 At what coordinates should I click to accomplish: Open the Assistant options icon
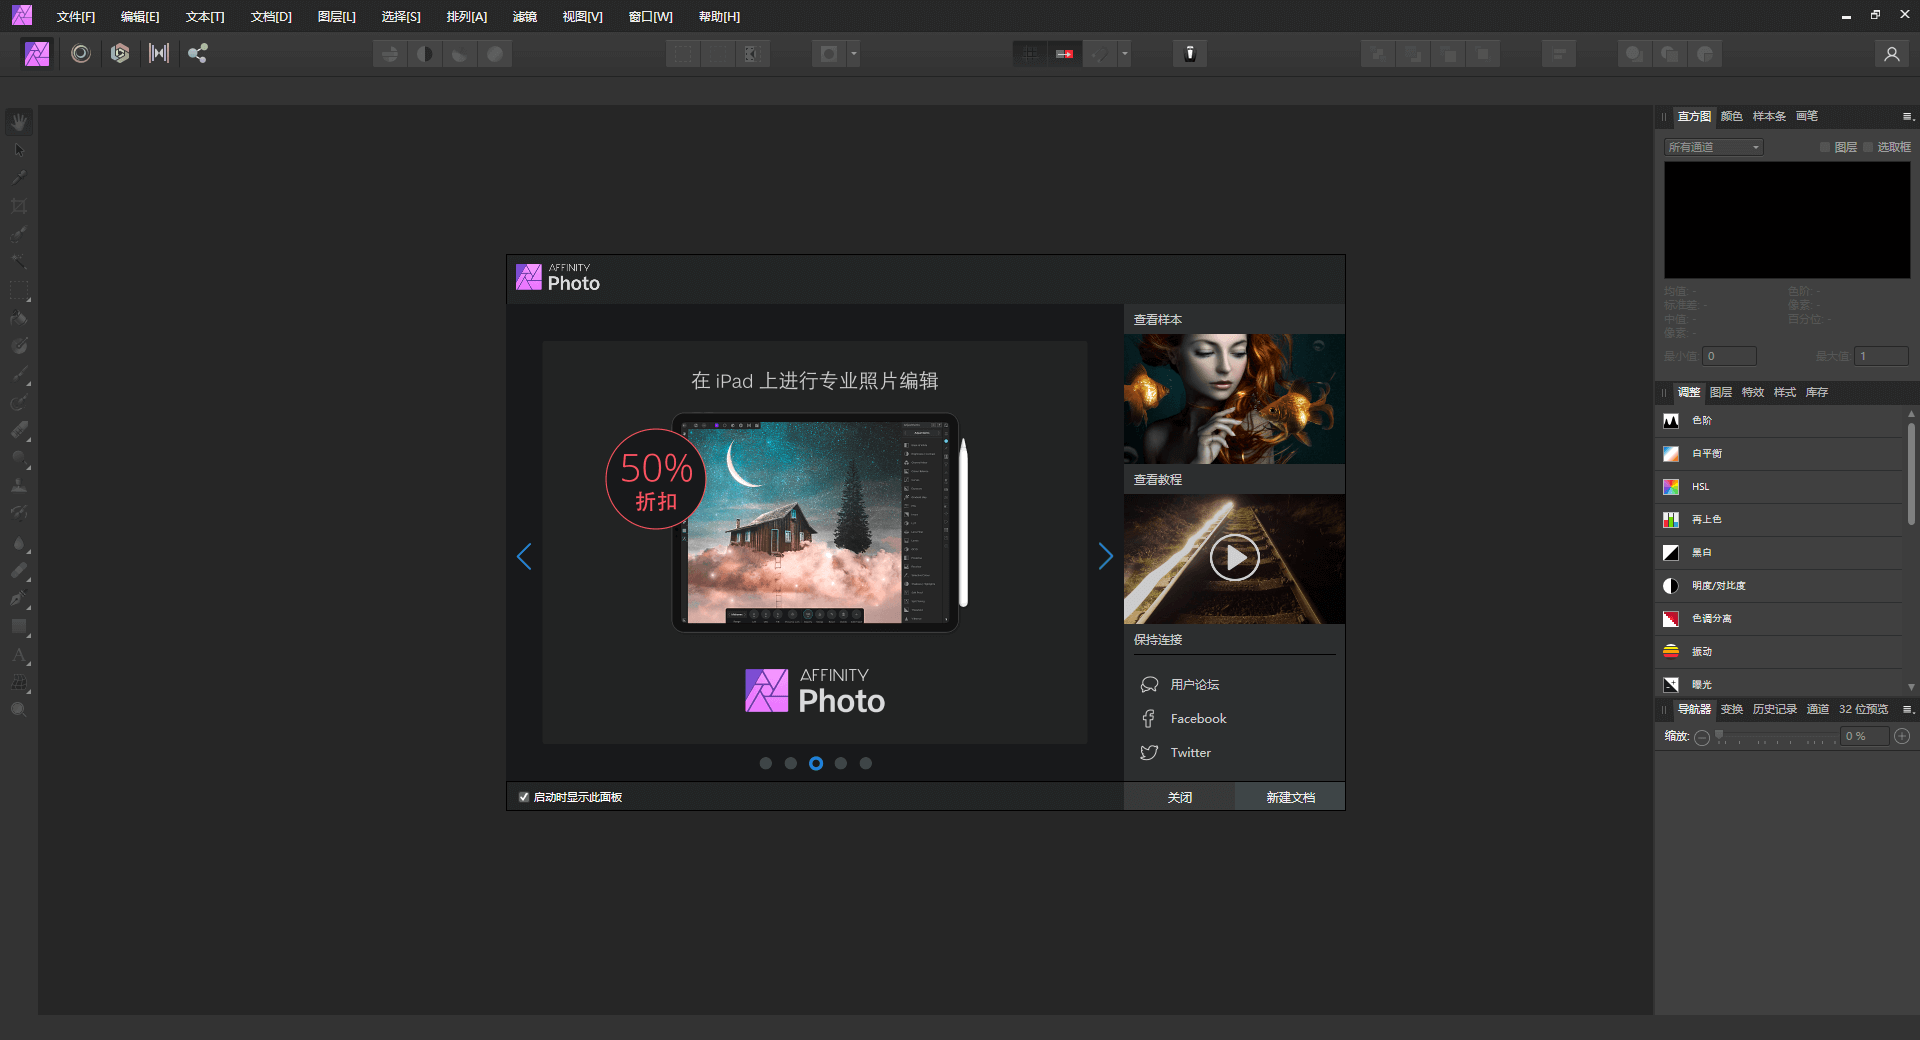click(1190, 54)
